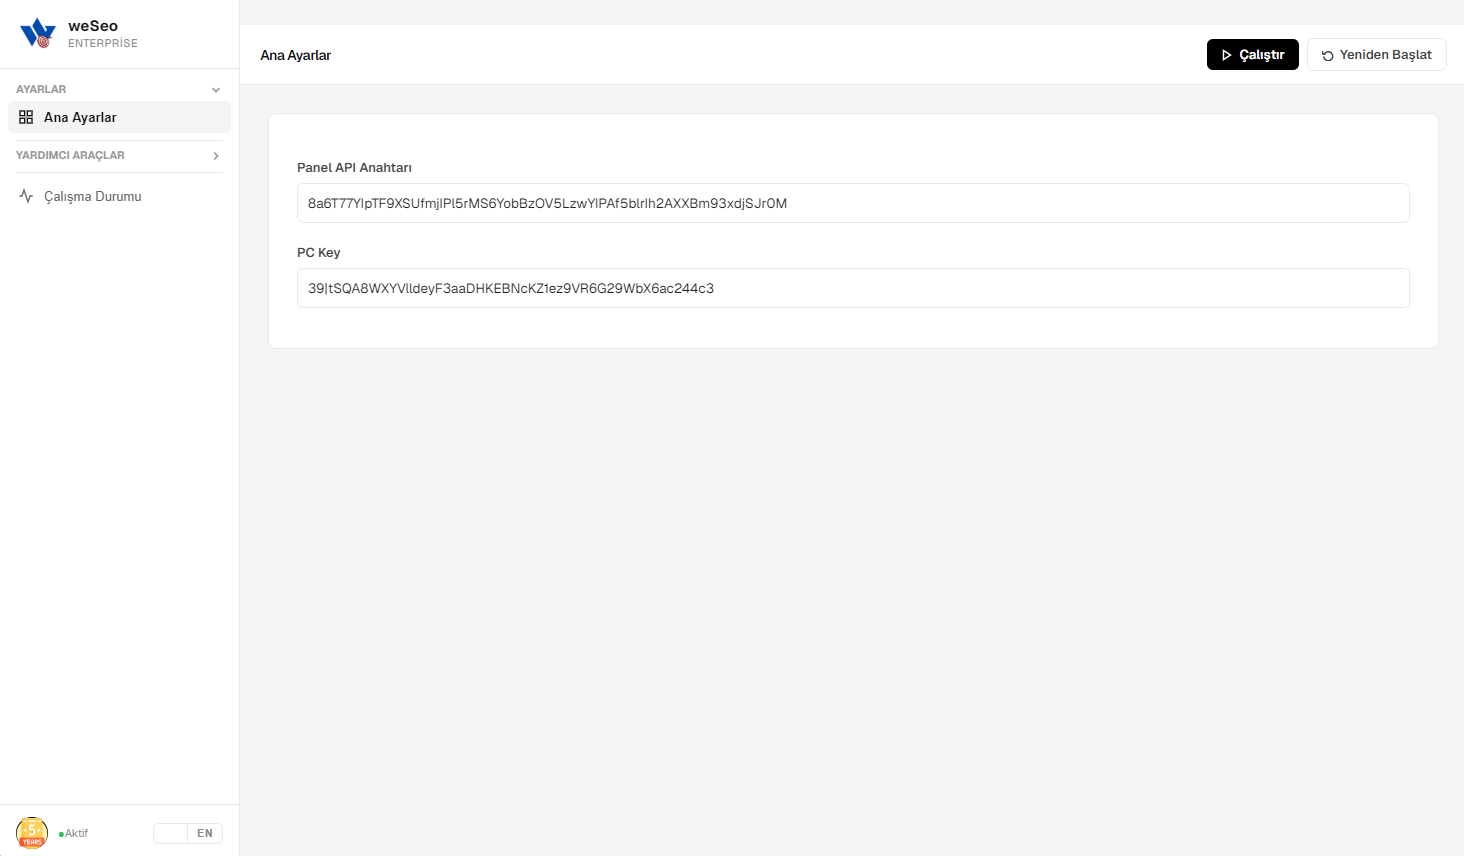Viewport: 1464px width, 856px height.
Task: Select Ana Ayarlar in the sidebar
Action: (x=119, y=117)
